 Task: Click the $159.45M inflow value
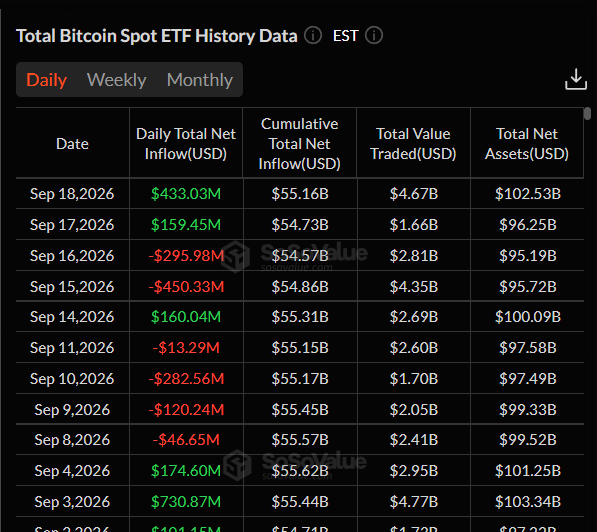(186, 225)
